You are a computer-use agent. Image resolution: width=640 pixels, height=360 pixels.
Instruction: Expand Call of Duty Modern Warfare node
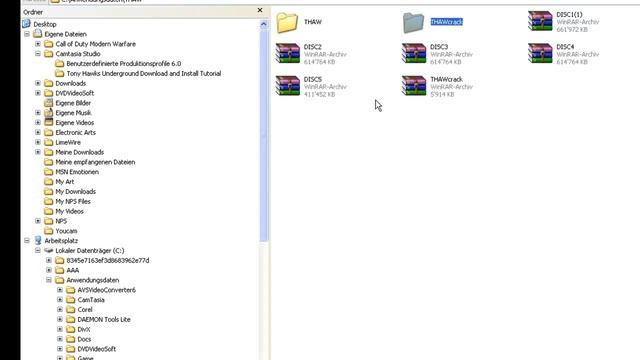click(38, 44)
